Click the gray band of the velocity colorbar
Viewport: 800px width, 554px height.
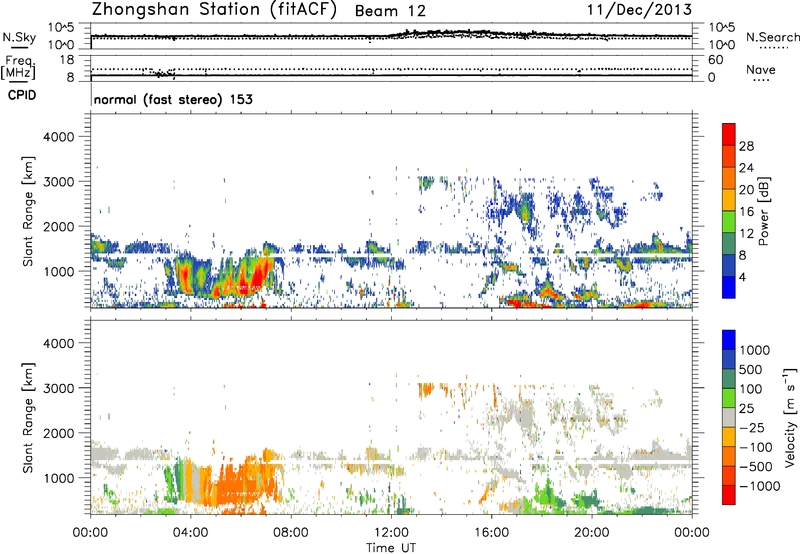[729, 417]
